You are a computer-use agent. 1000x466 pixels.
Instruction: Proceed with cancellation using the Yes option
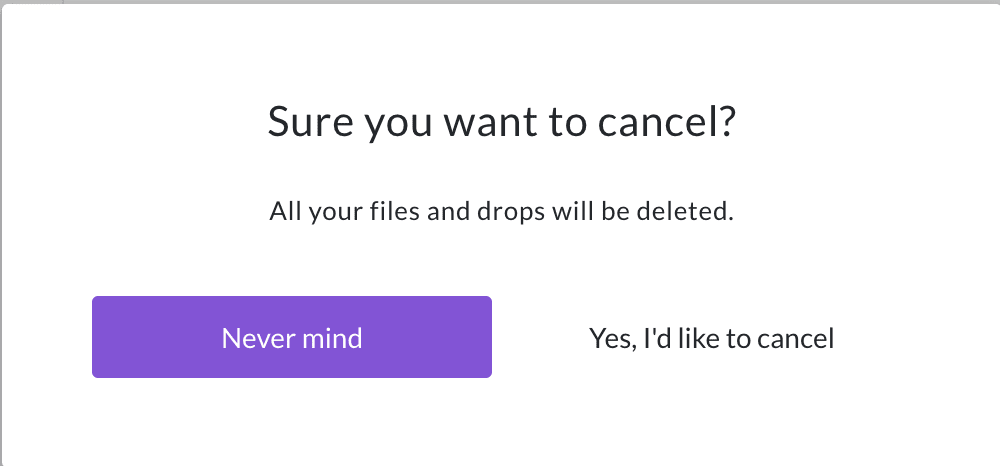[711, 338]
